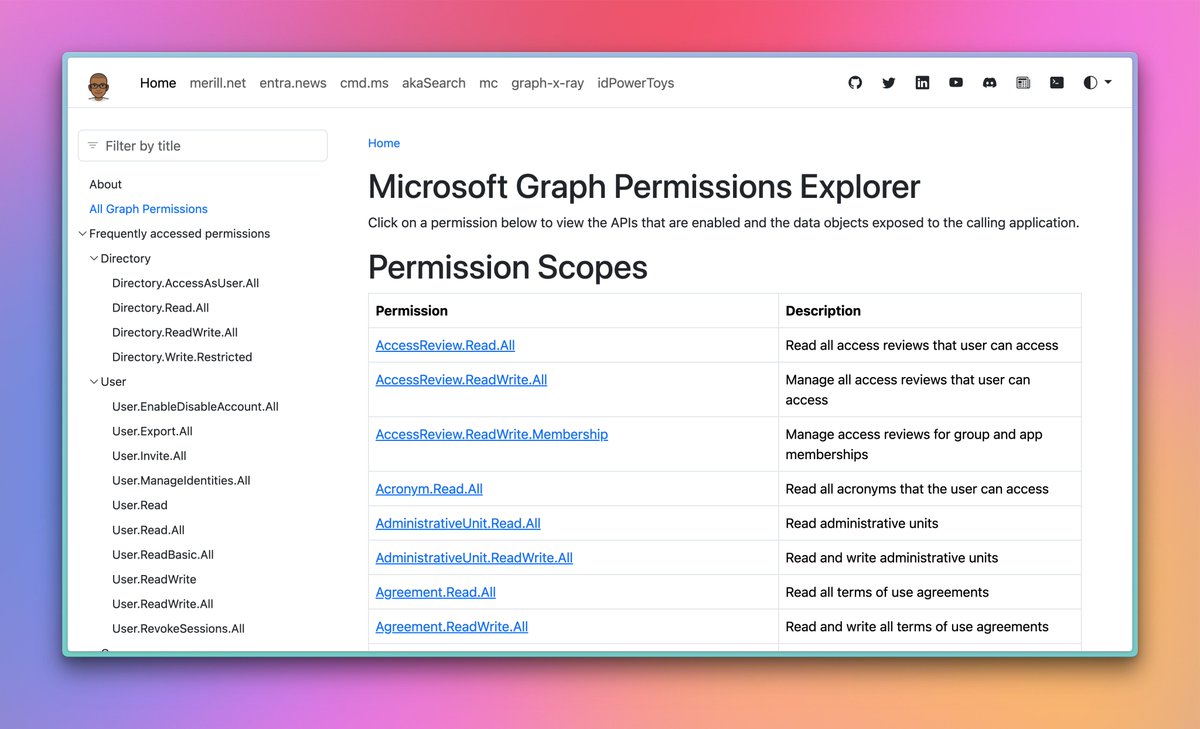Open the Twitter bird icon
Viewport: 1200px width, 729px height.
coord(888,83)
